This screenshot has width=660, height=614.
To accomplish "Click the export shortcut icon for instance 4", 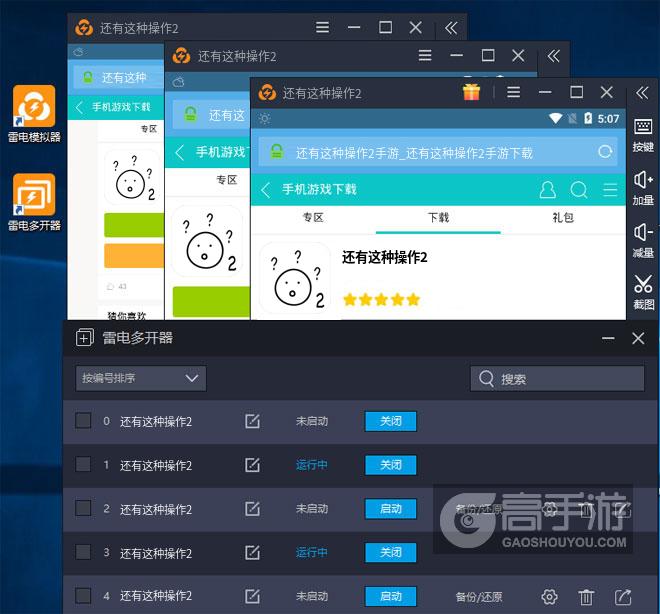I will (623, 596).
